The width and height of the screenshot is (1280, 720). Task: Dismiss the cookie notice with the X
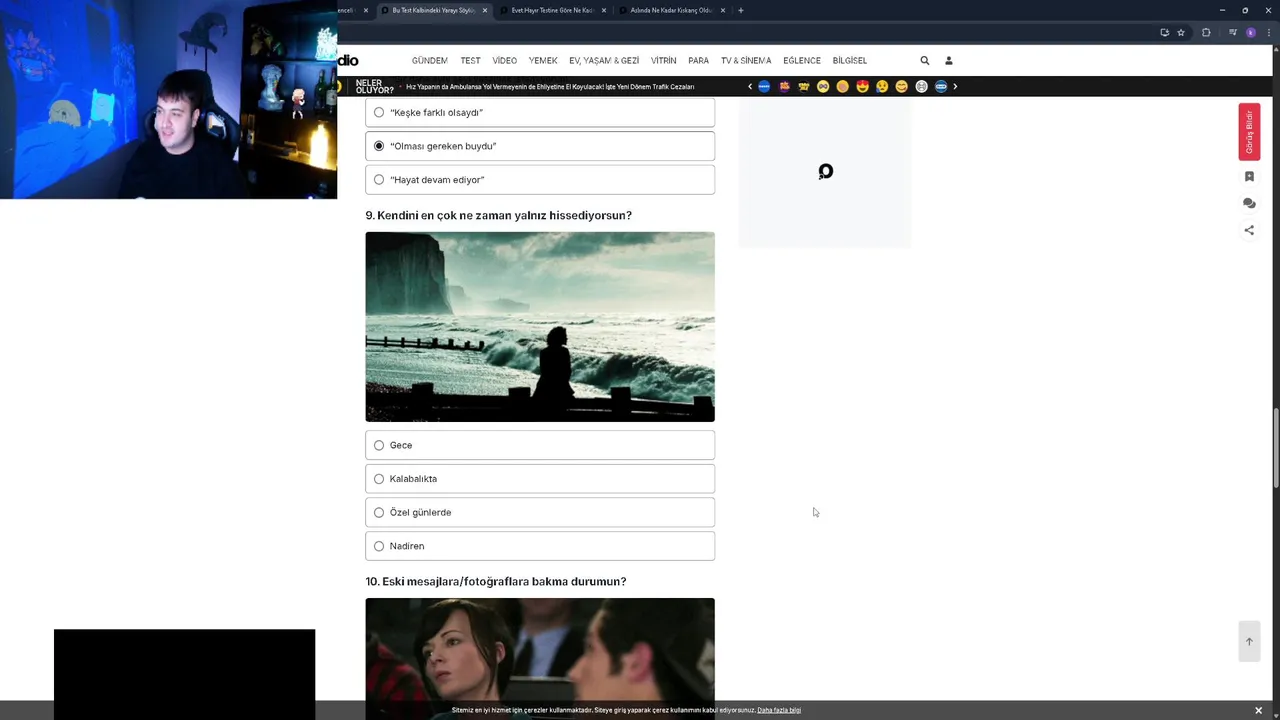click(x=1258, y=710)
